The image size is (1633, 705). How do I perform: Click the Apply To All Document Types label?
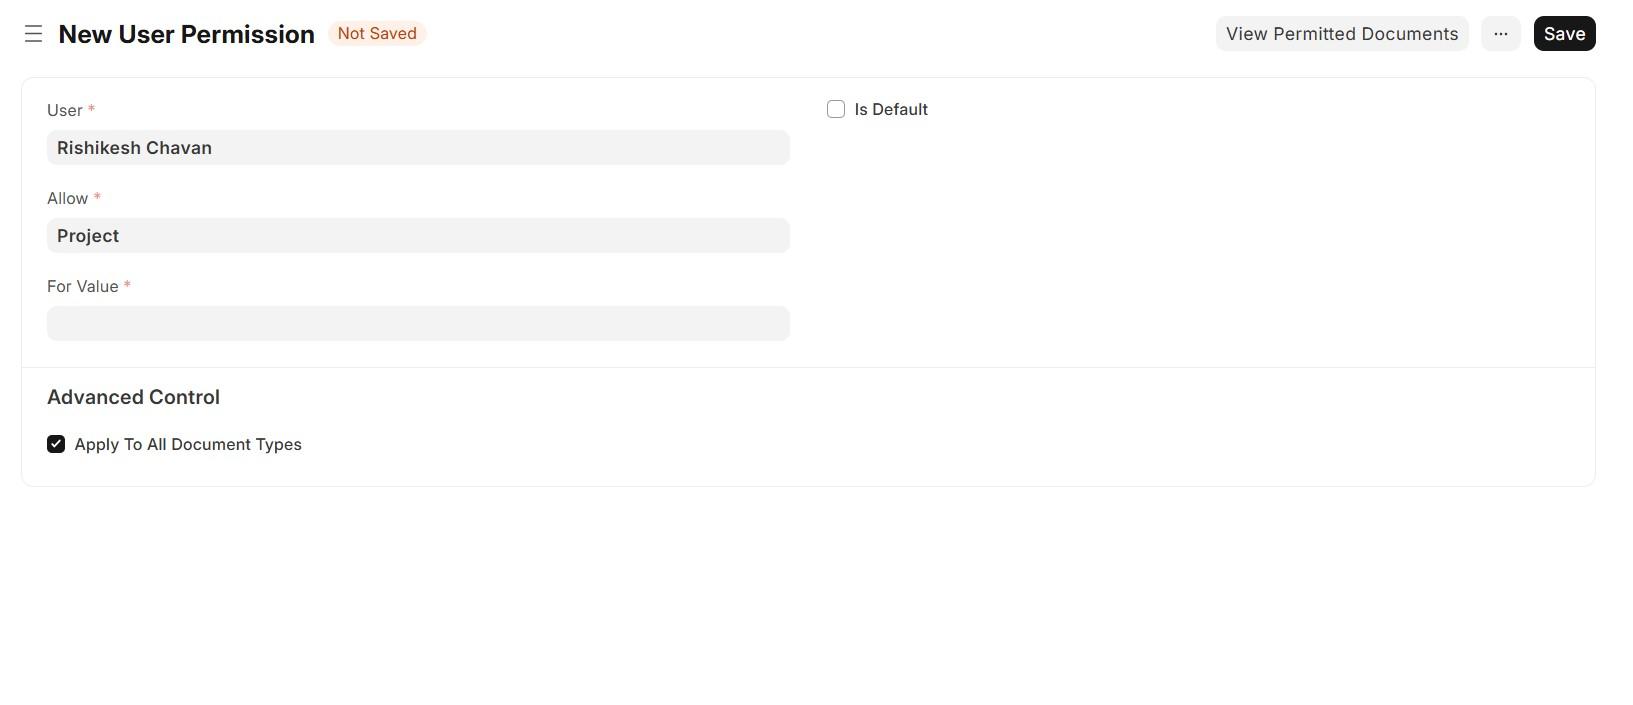tap(188, 445)
